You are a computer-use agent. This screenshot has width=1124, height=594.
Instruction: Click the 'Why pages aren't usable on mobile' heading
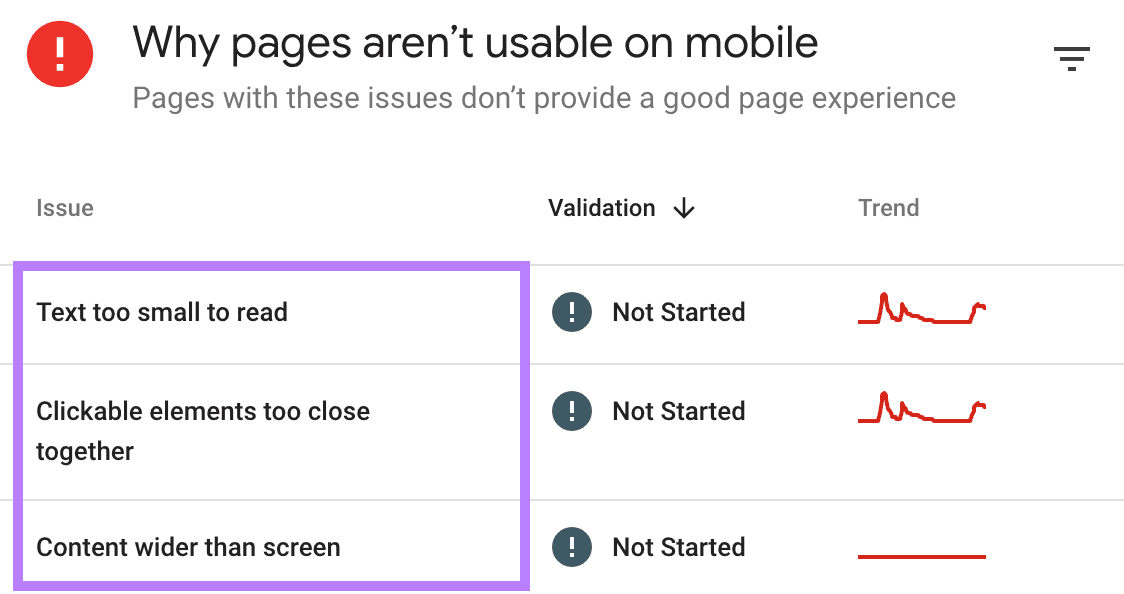[475, 42]
